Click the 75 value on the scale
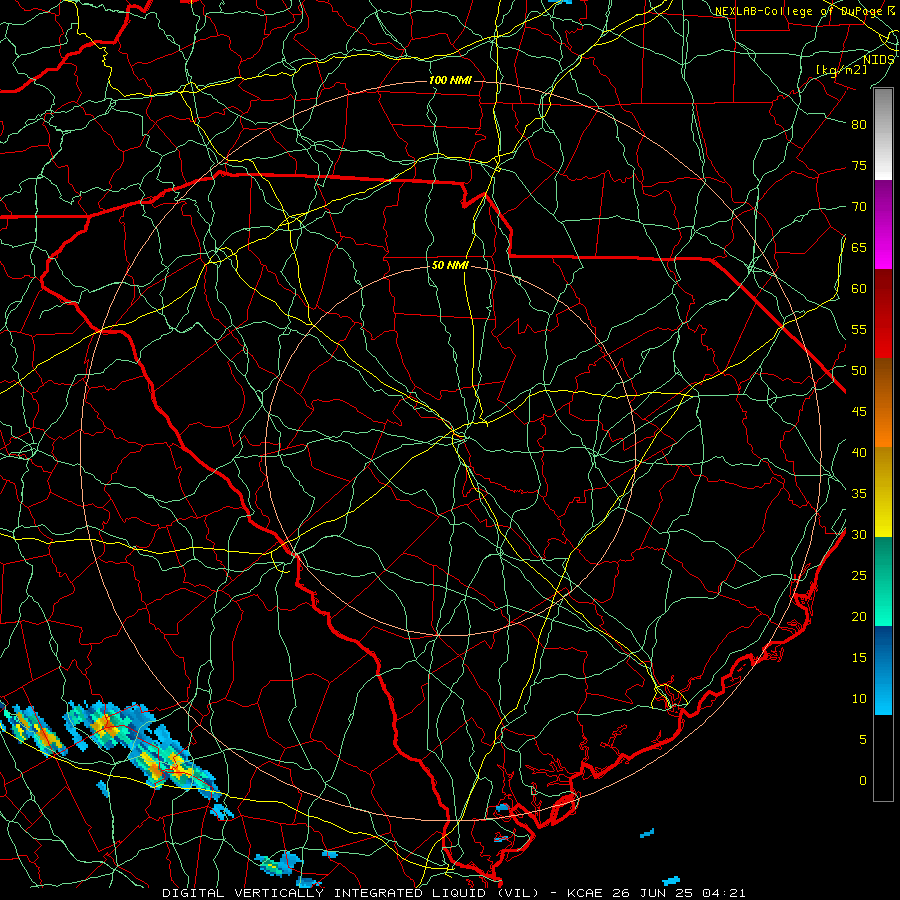Image resolution: width=900 pixels, height=900 pixels. click(859, 165)
